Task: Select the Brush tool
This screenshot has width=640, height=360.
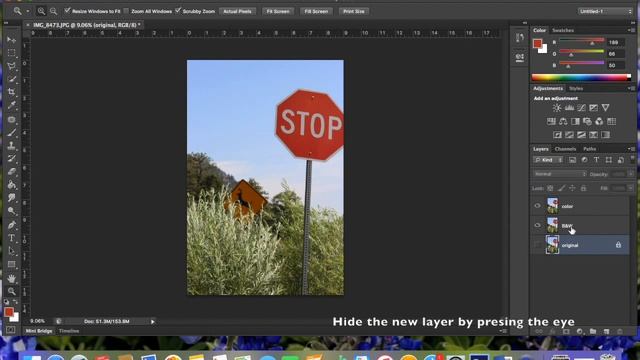Action: (11, 132)
